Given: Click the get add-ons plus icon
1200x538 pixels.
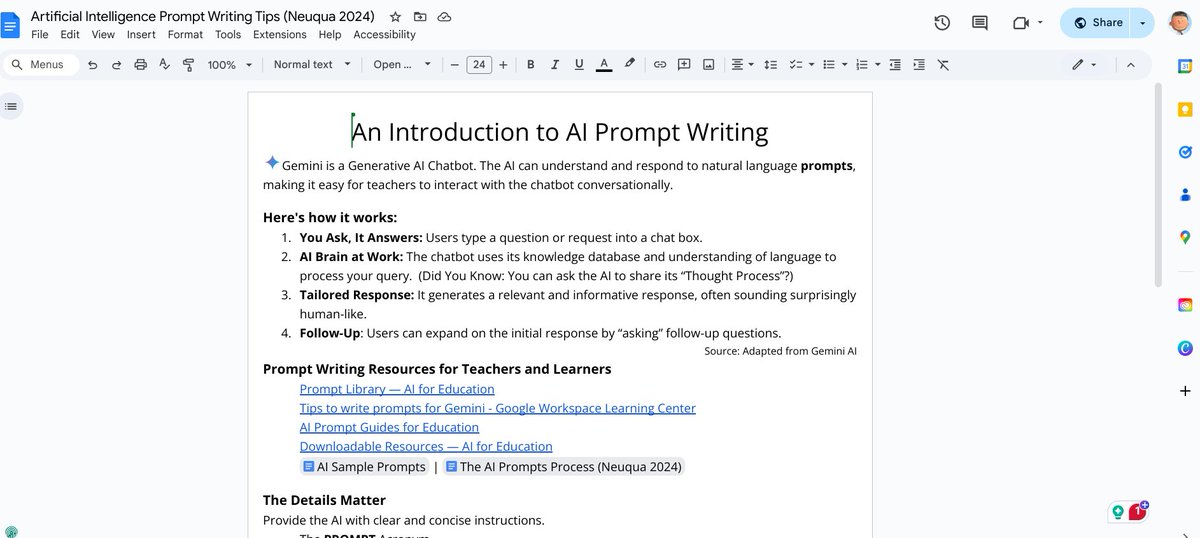Looking at the screenshot, I should 1185,391.
